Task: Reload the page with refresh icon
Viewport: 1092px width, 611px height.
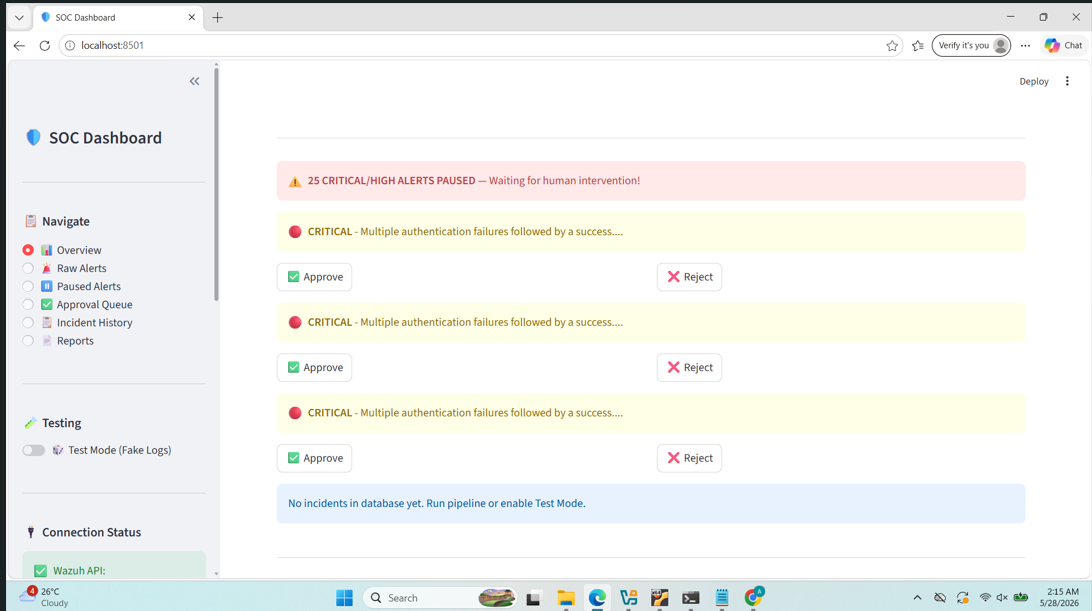Action: [45, 45]
